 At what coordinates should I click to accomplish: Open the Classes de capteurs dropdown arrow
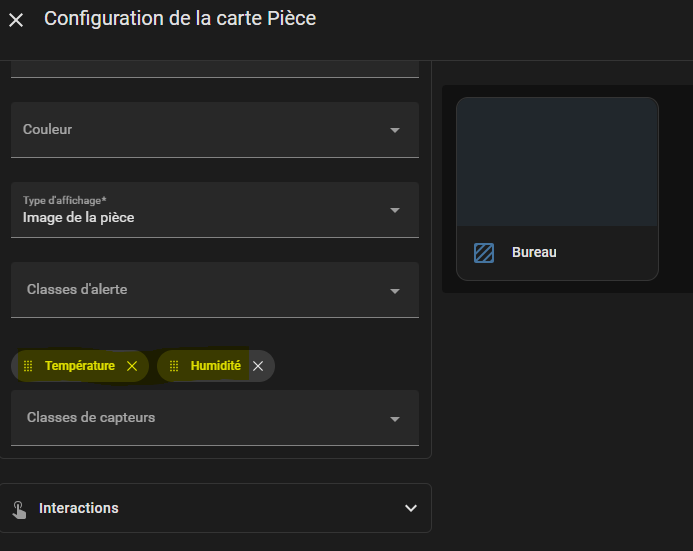coord(395,418)
